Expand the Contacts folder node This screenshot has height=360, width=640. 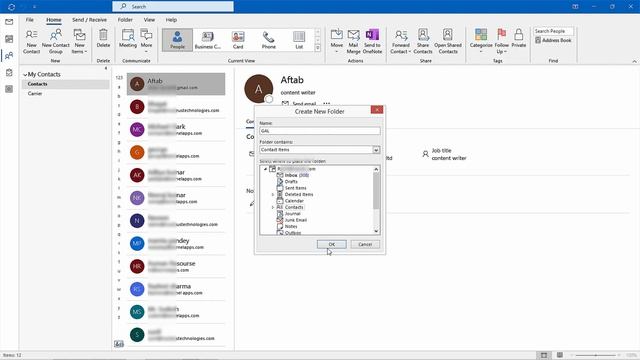[x=273, y=207]
